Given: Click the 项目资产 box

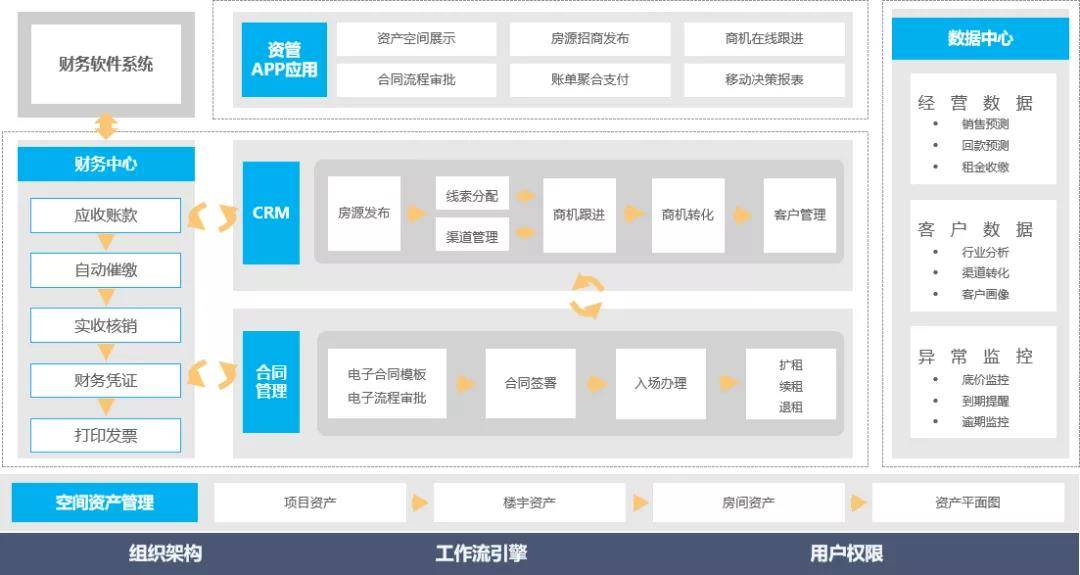Looking at the screenshot, I should 310,503.
